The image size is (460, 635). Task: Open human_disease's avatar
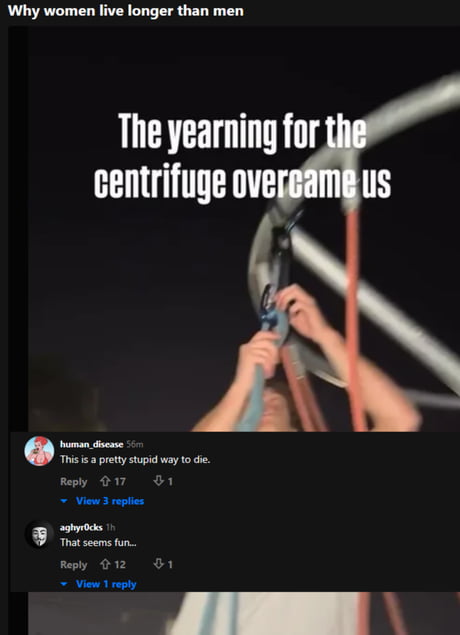39,451
